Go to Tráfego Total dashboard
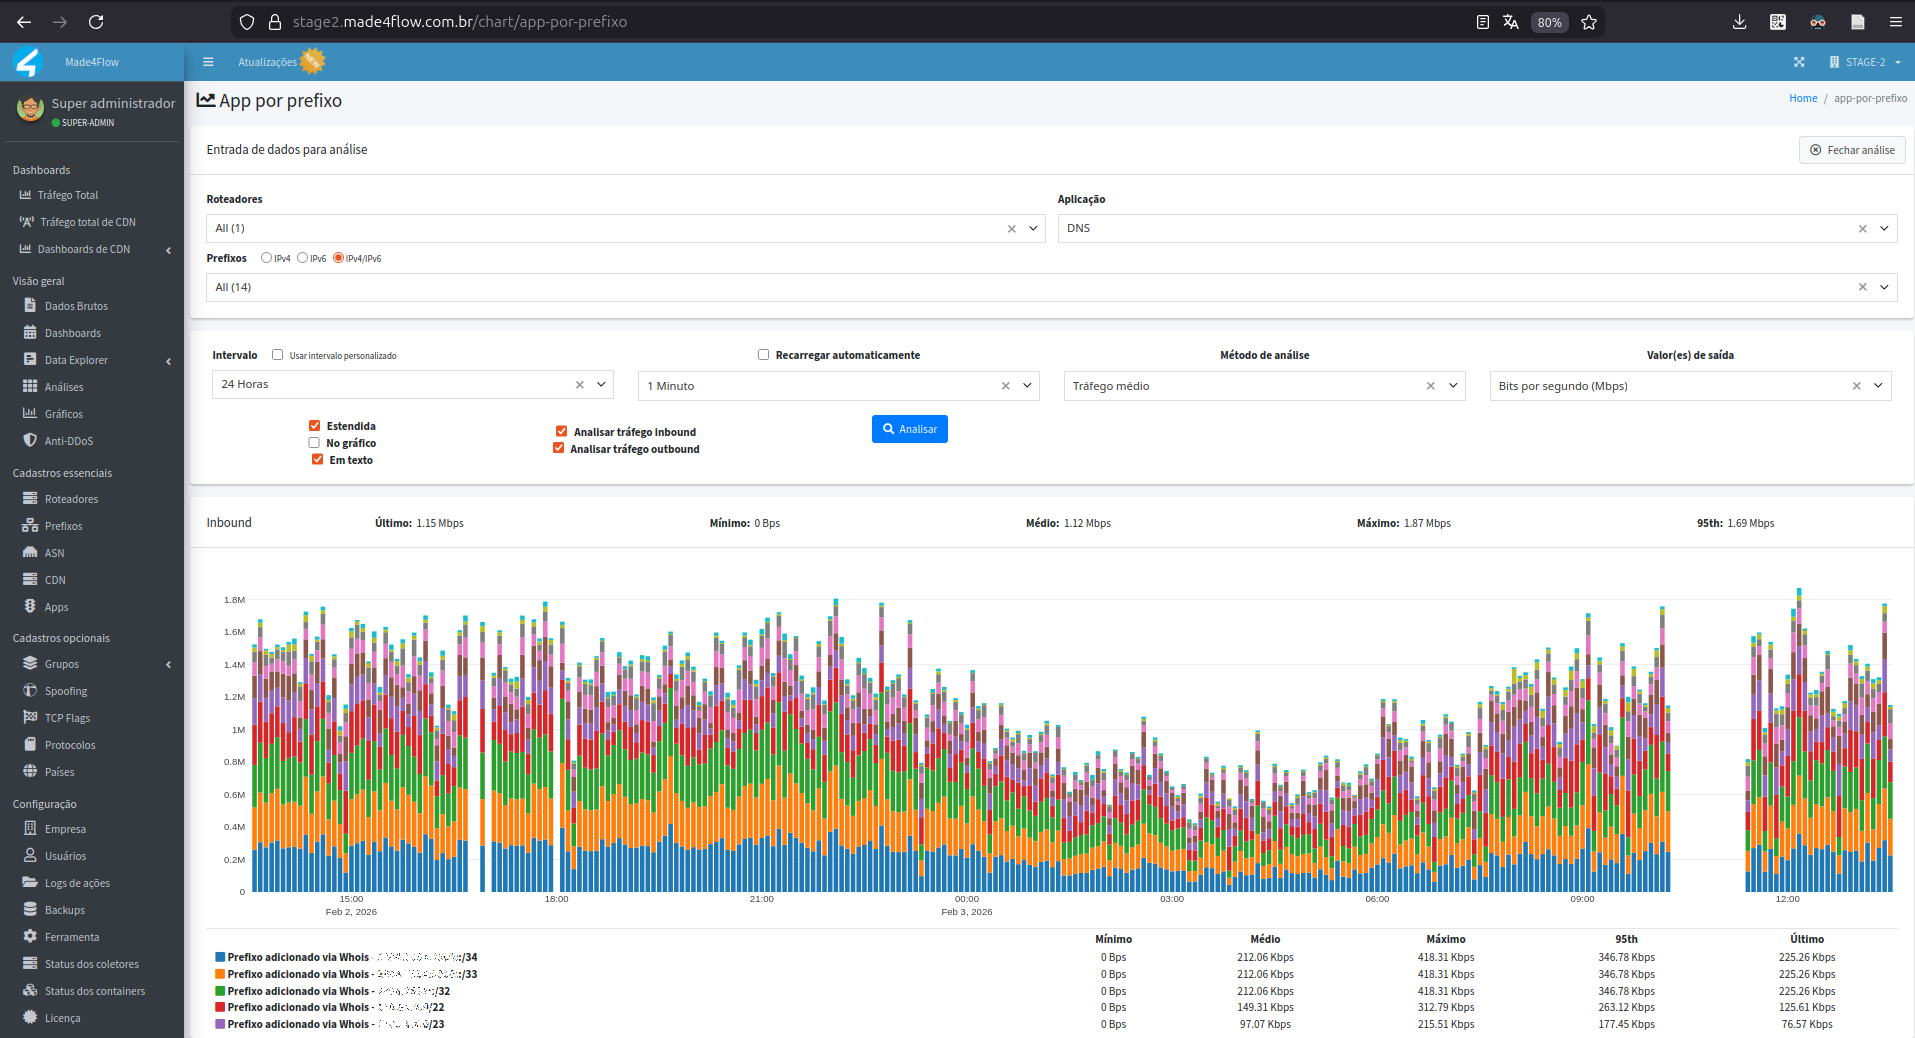Viewport: 1915px width, 1038px height. click(x=68, y=195)
